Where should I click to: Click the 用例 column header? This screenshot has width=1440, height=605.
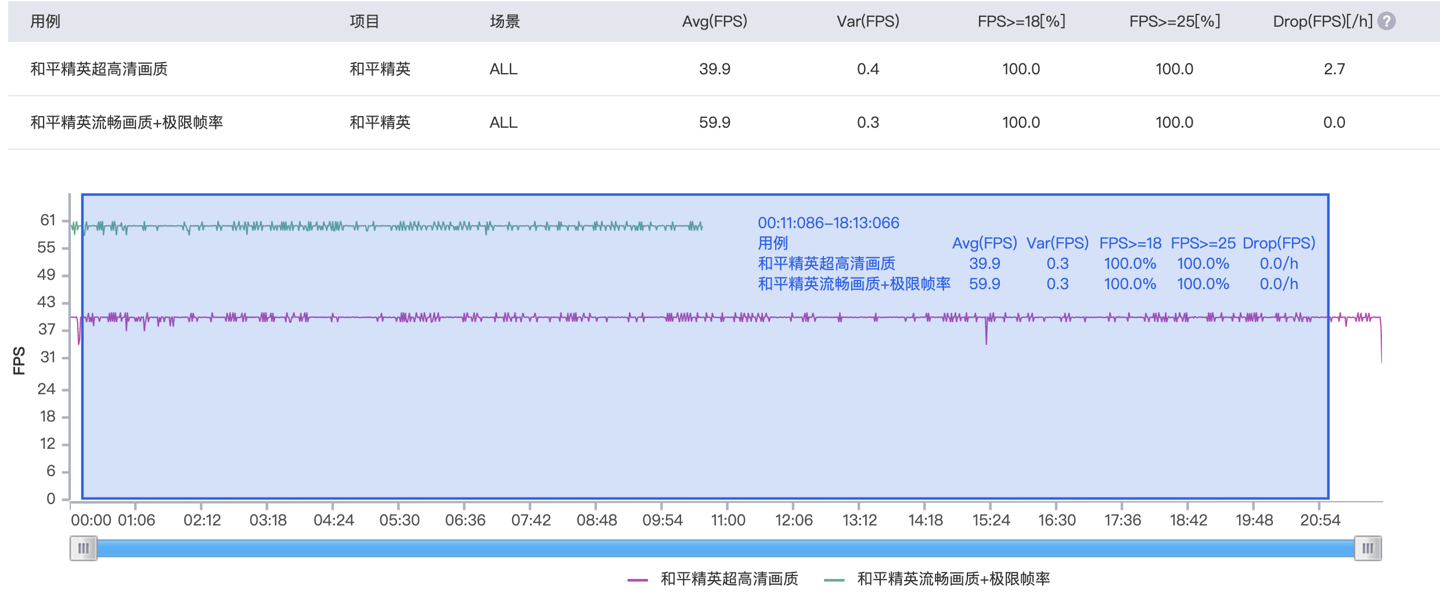[x=45, y=21]
